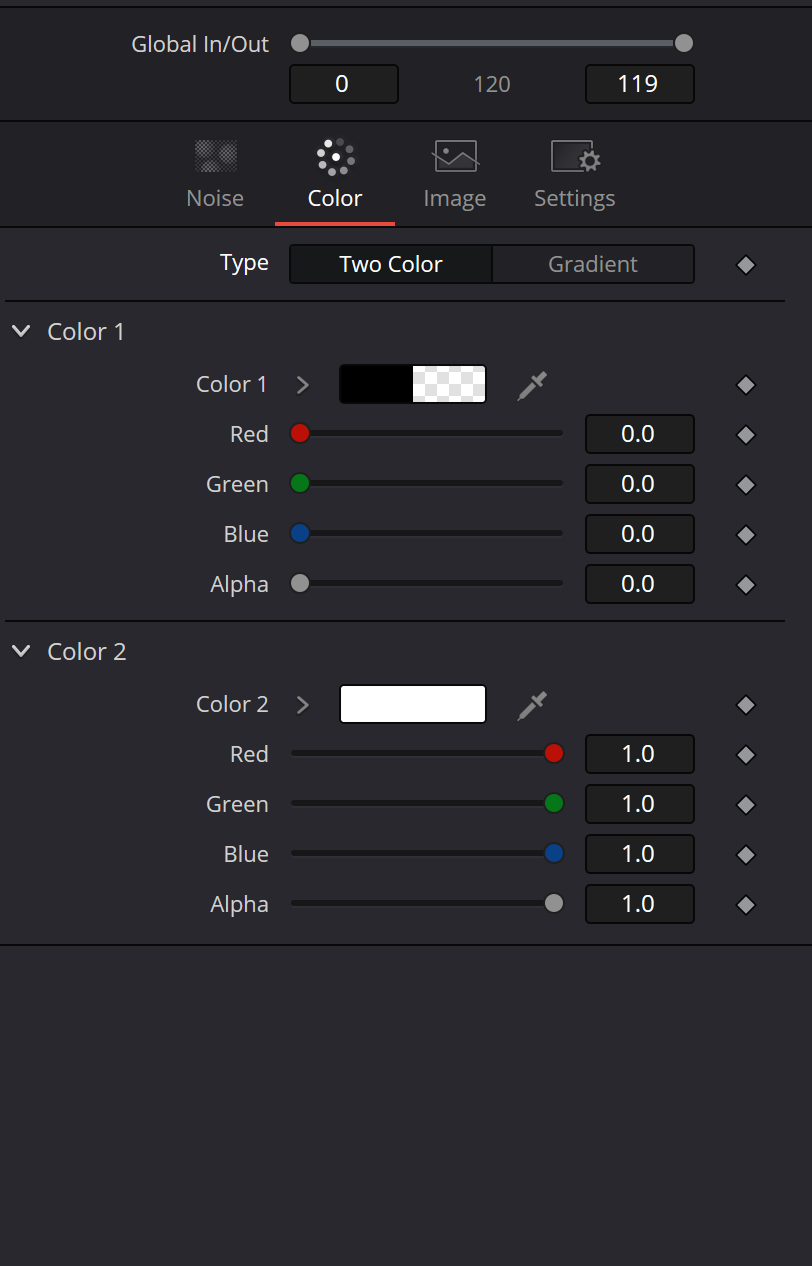Toggle keyframe for Color 2 Red
The height and width of the screenshot is (1266, 812).
[745, 755]
